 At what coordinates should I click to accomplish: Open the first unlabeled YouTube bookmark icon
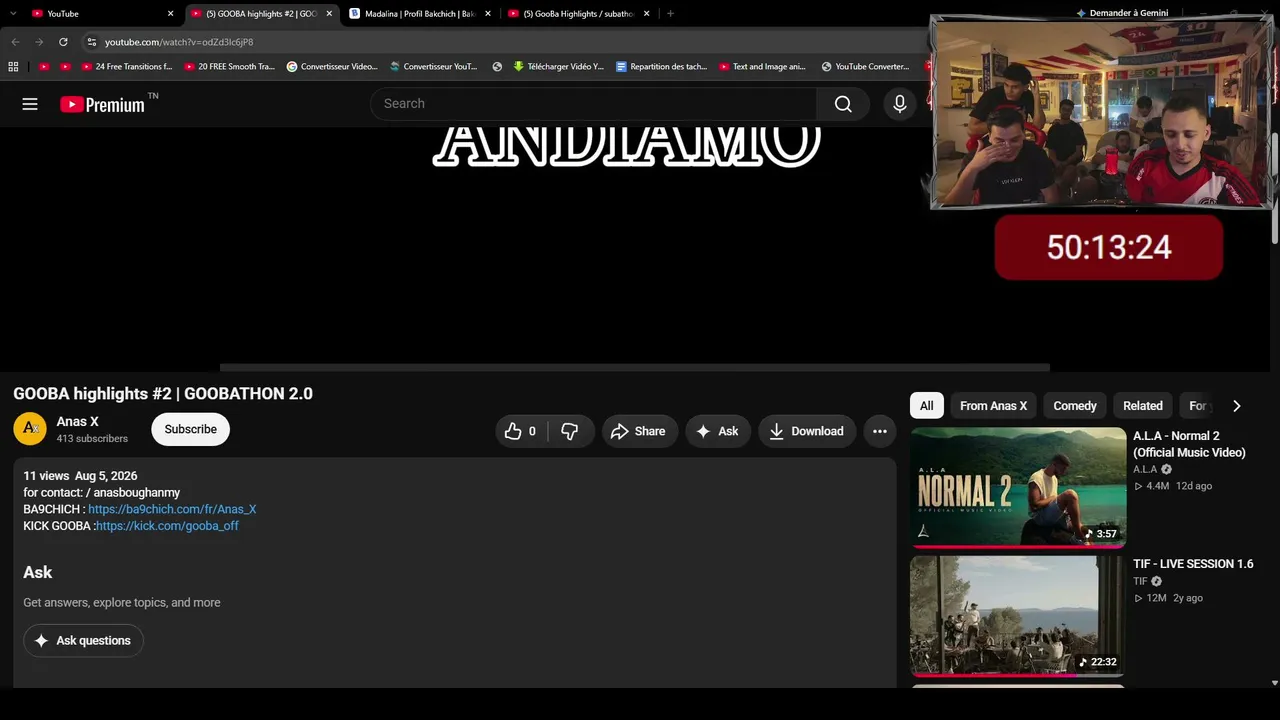(44, 67)
